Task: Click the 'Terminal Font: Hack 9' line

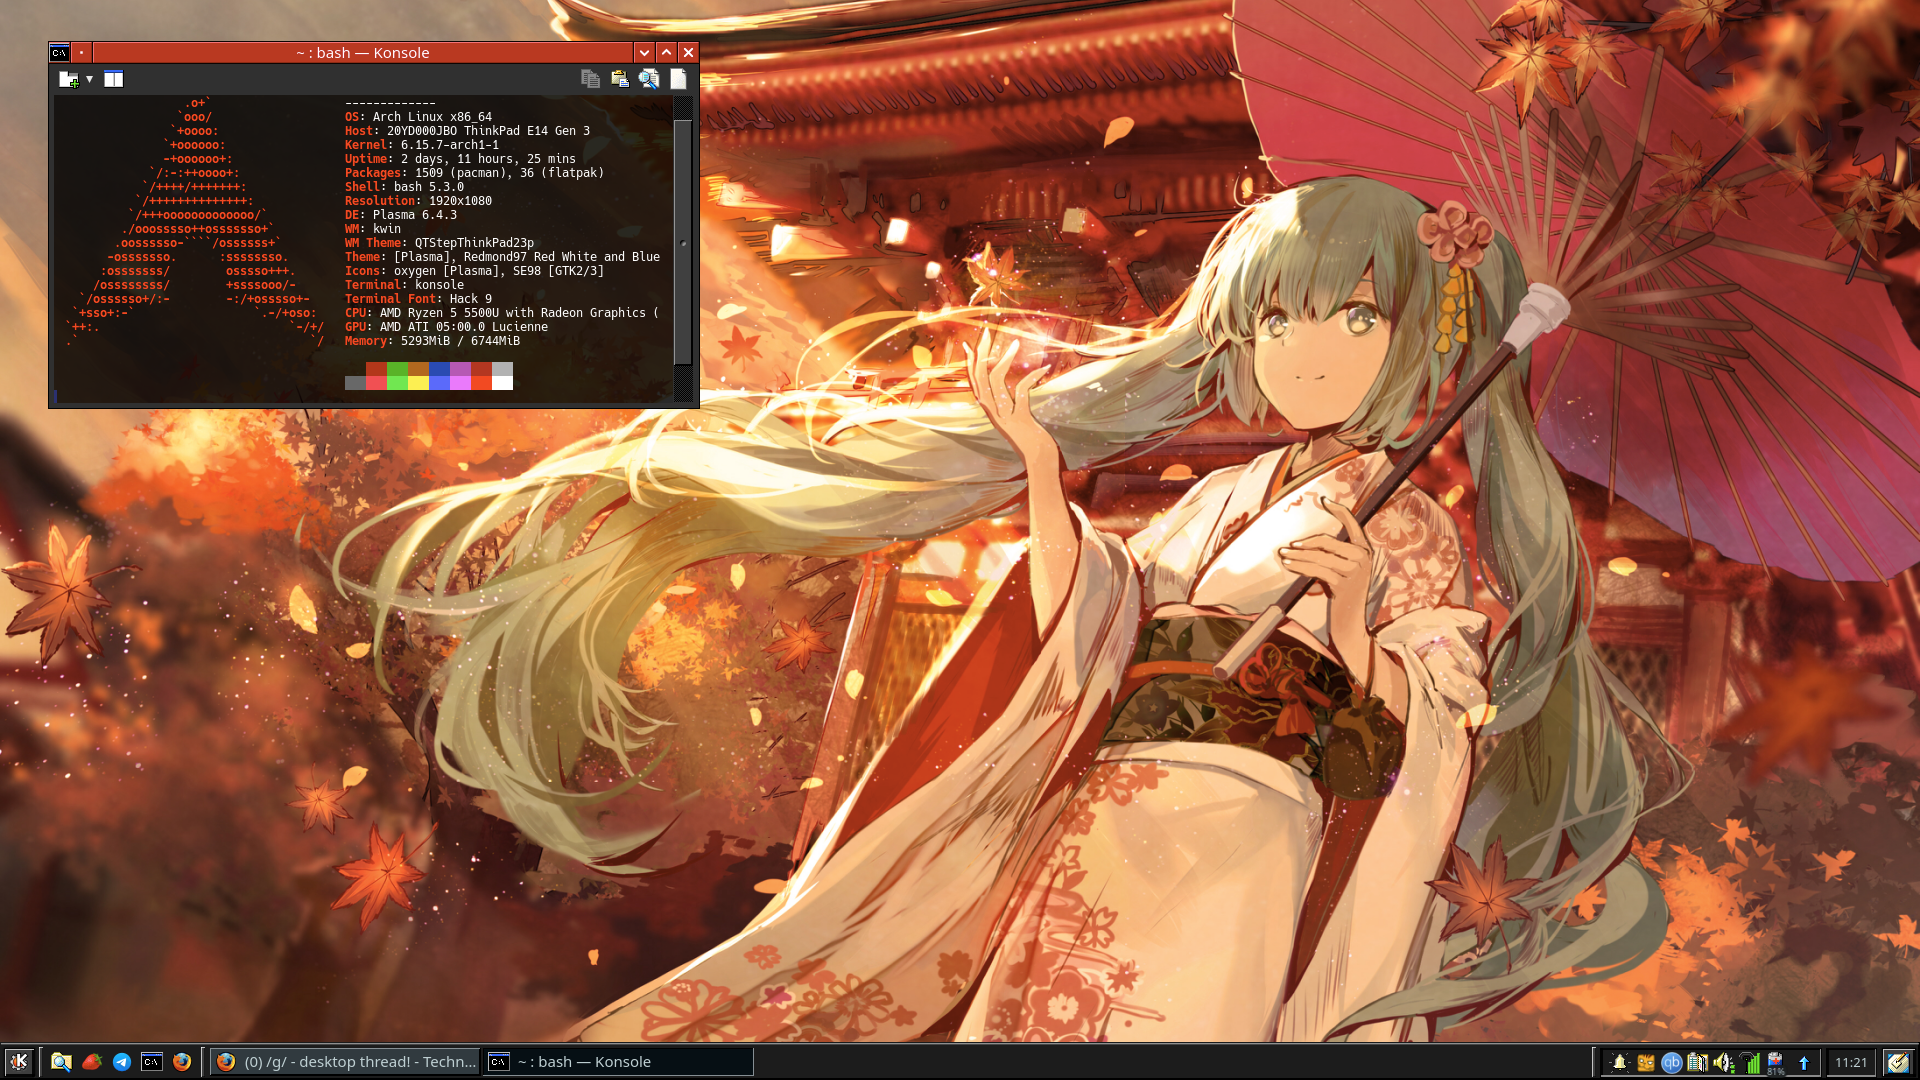Action: (418, 299)
